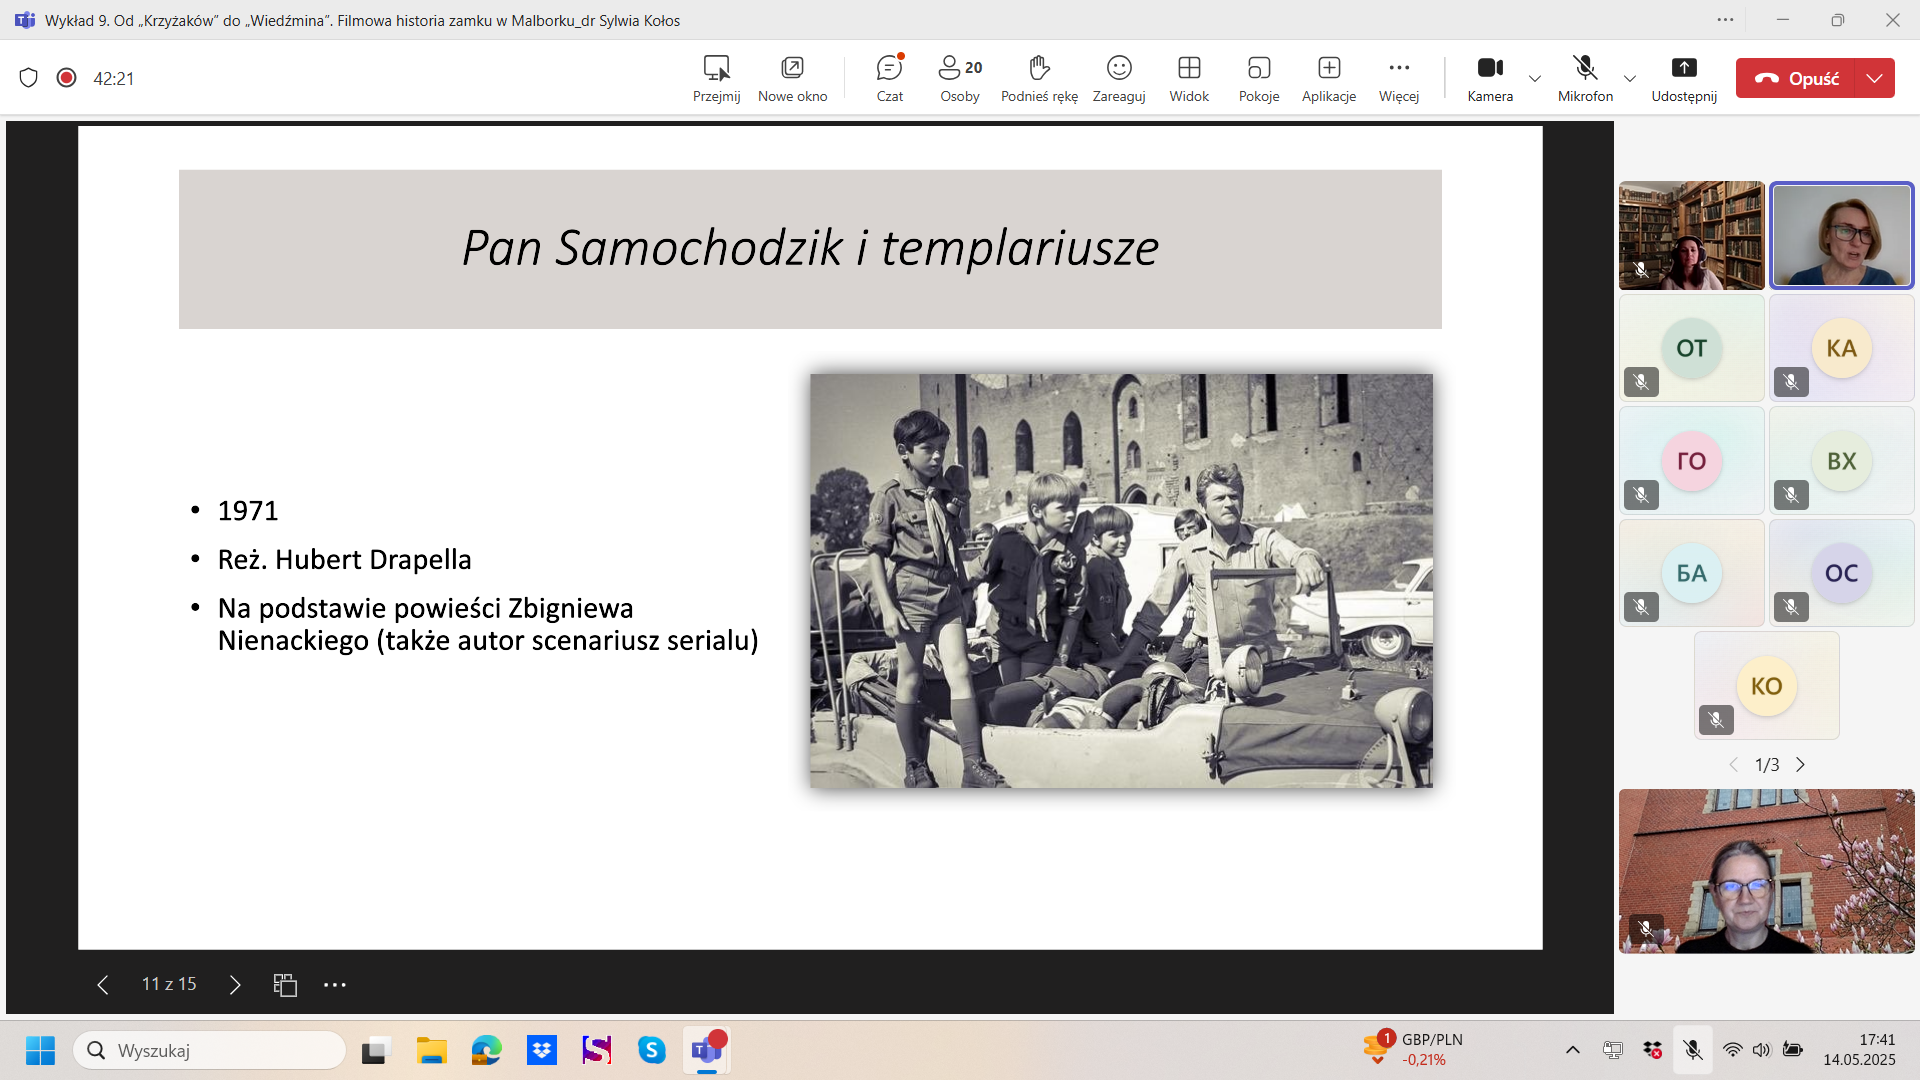Open Wi-Fi network settings in tray
This screenshot has width=1920, height=1080.
pyautogui.click(x=1732, y=1050)
